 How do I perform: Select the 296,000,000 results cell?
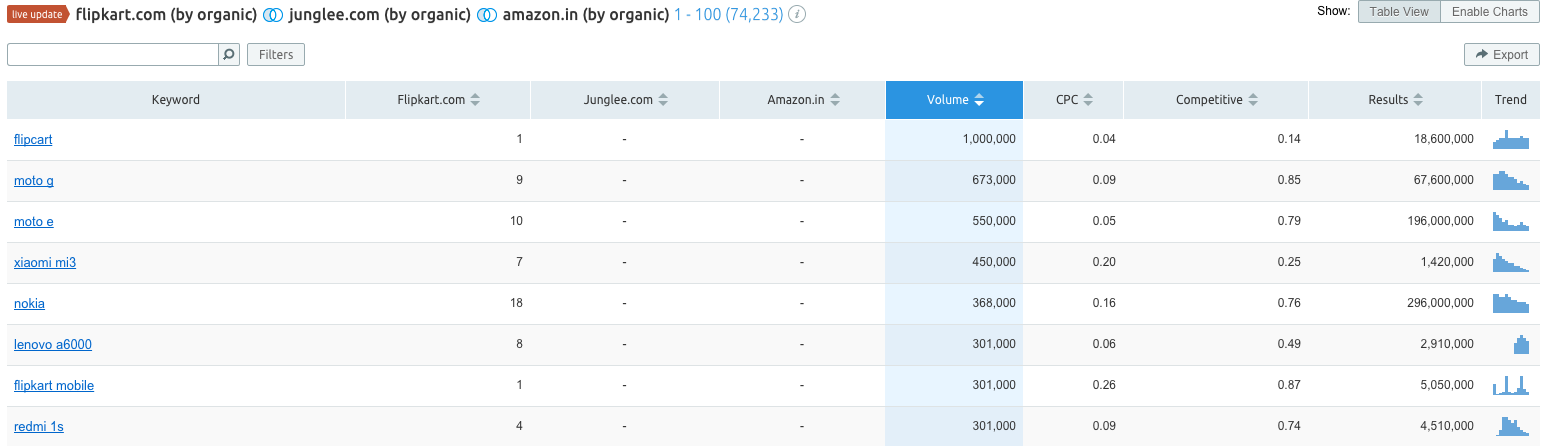(x=1395, y=303)
